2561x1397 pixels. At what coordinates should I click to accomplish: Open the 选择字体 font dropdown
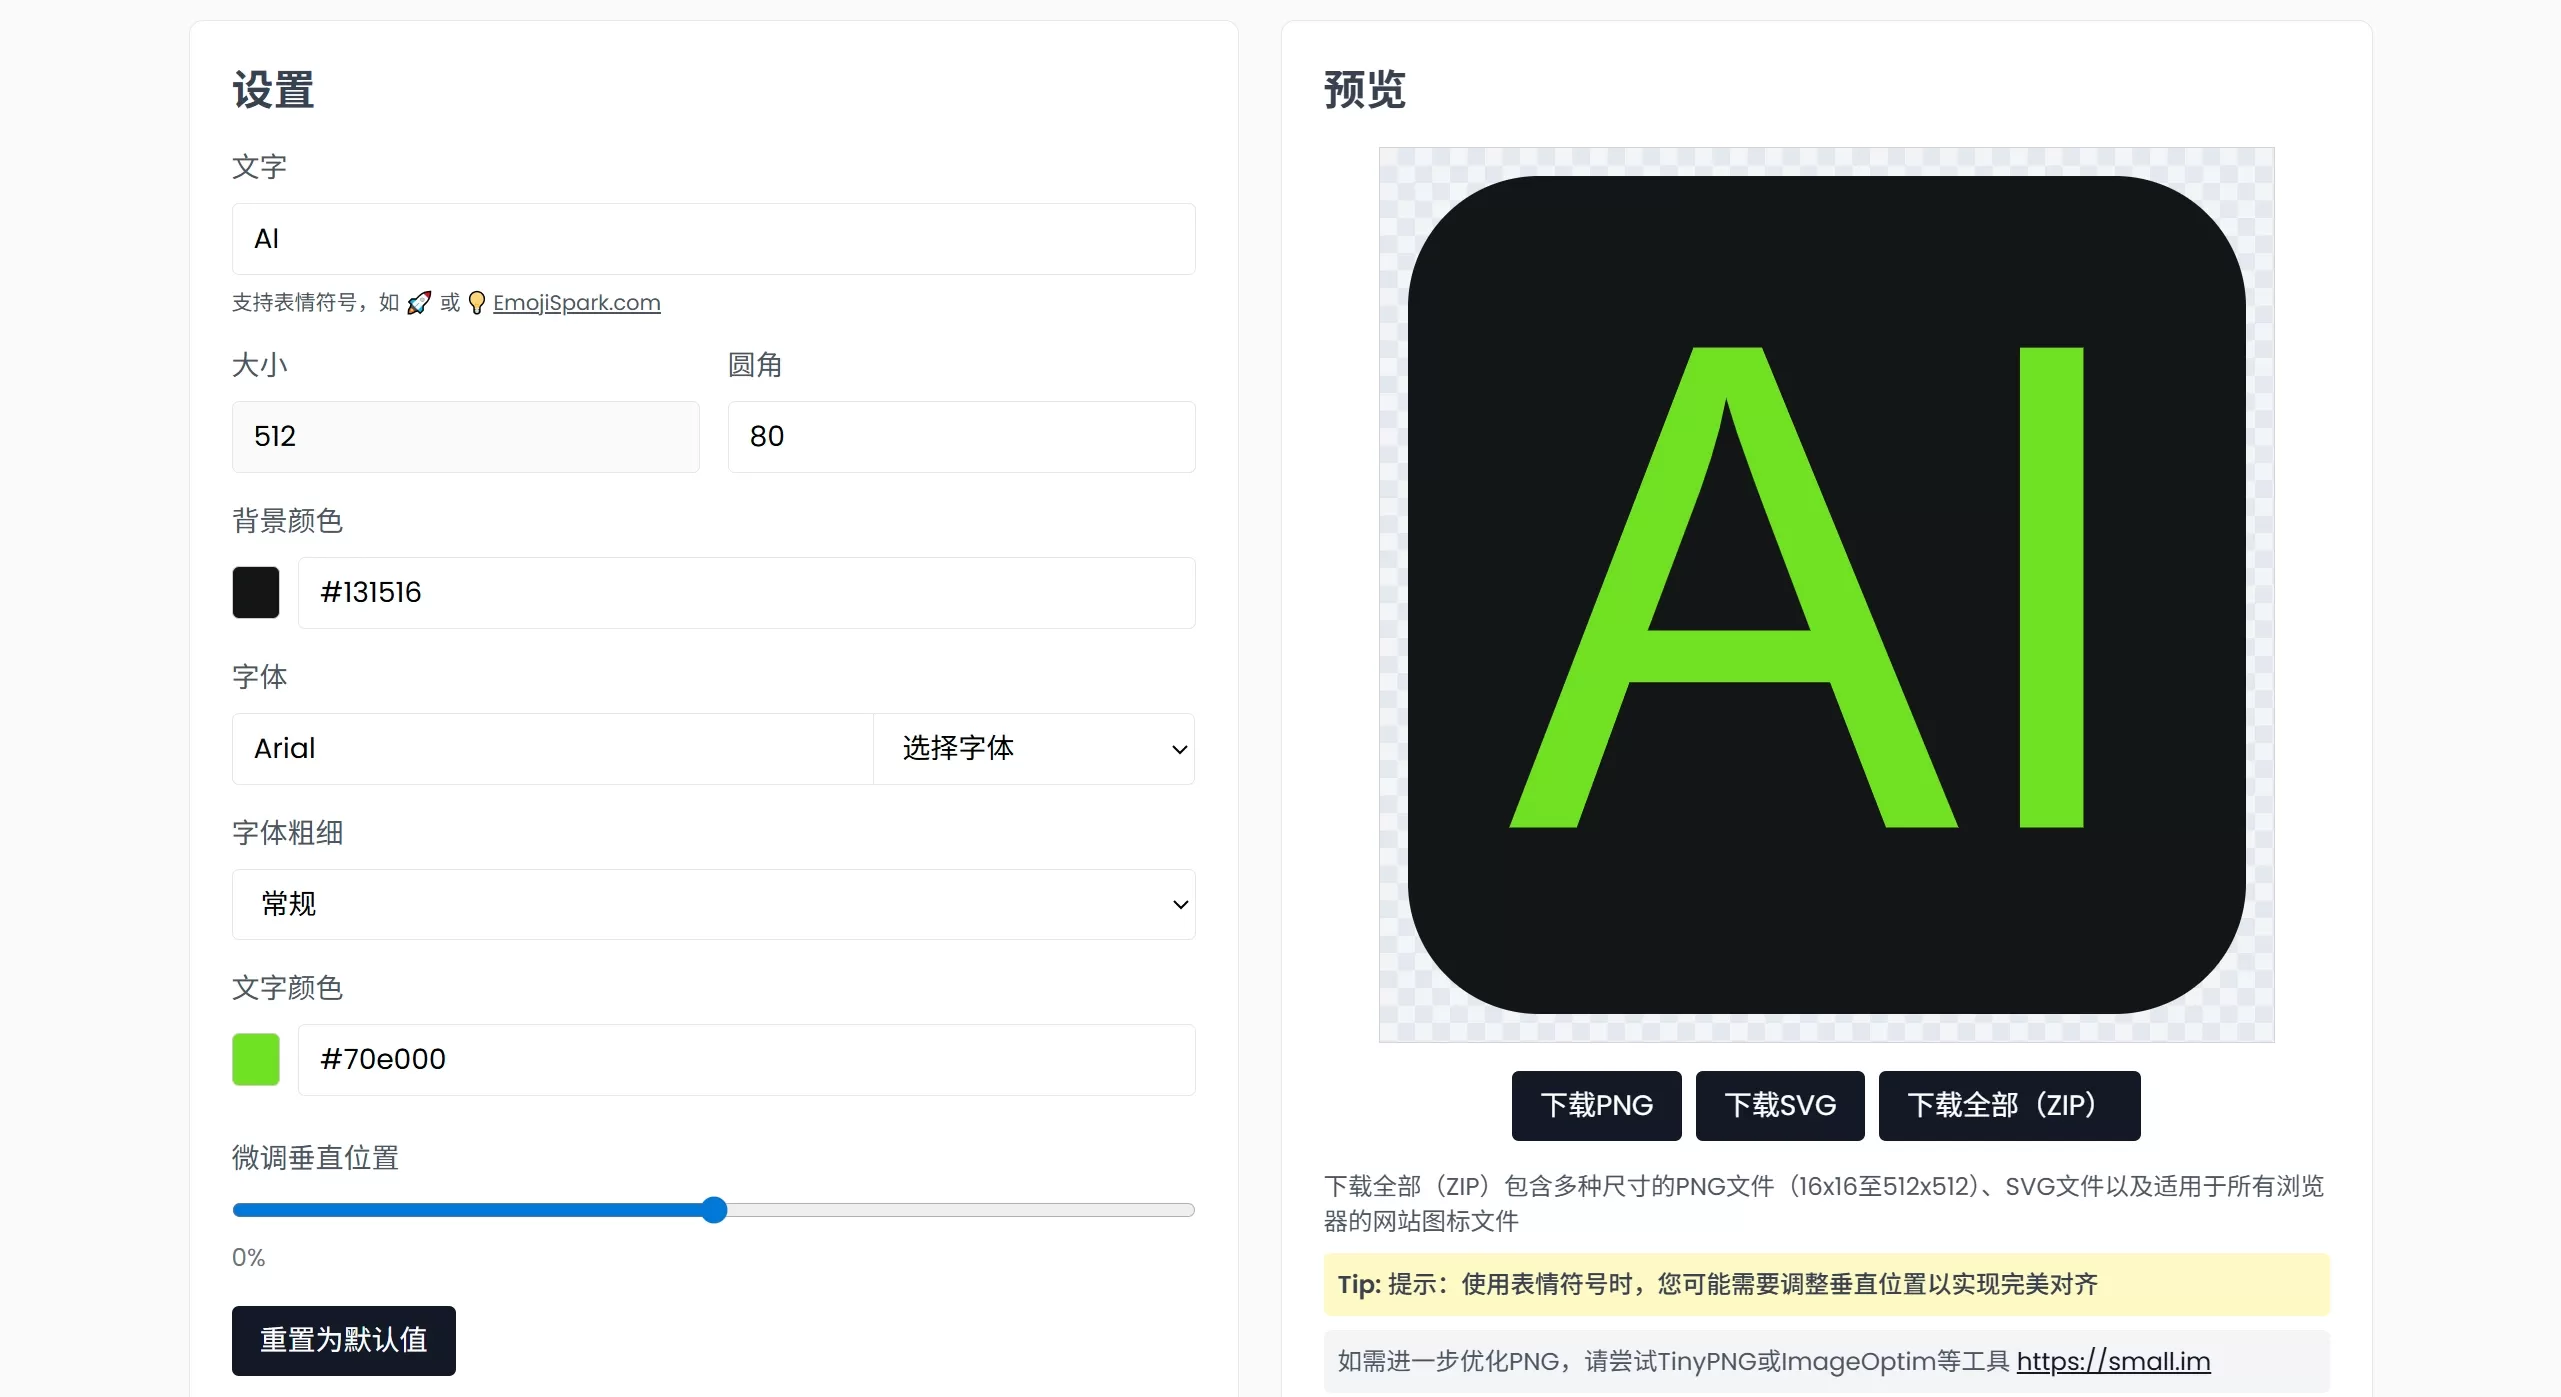(x=1034, y=748)
